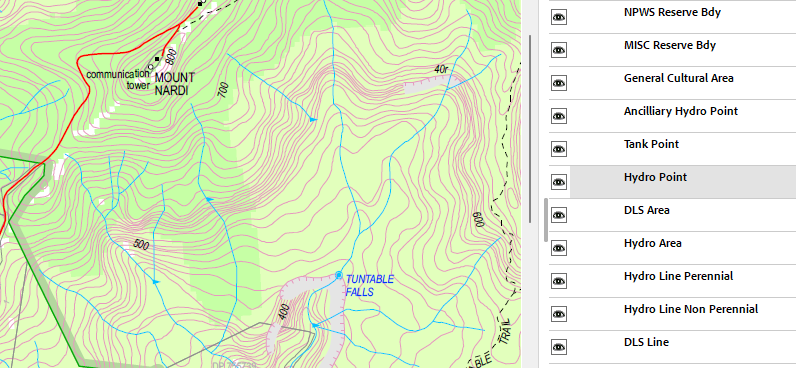Click the map pane vertical scrollbar

point(530,128)
